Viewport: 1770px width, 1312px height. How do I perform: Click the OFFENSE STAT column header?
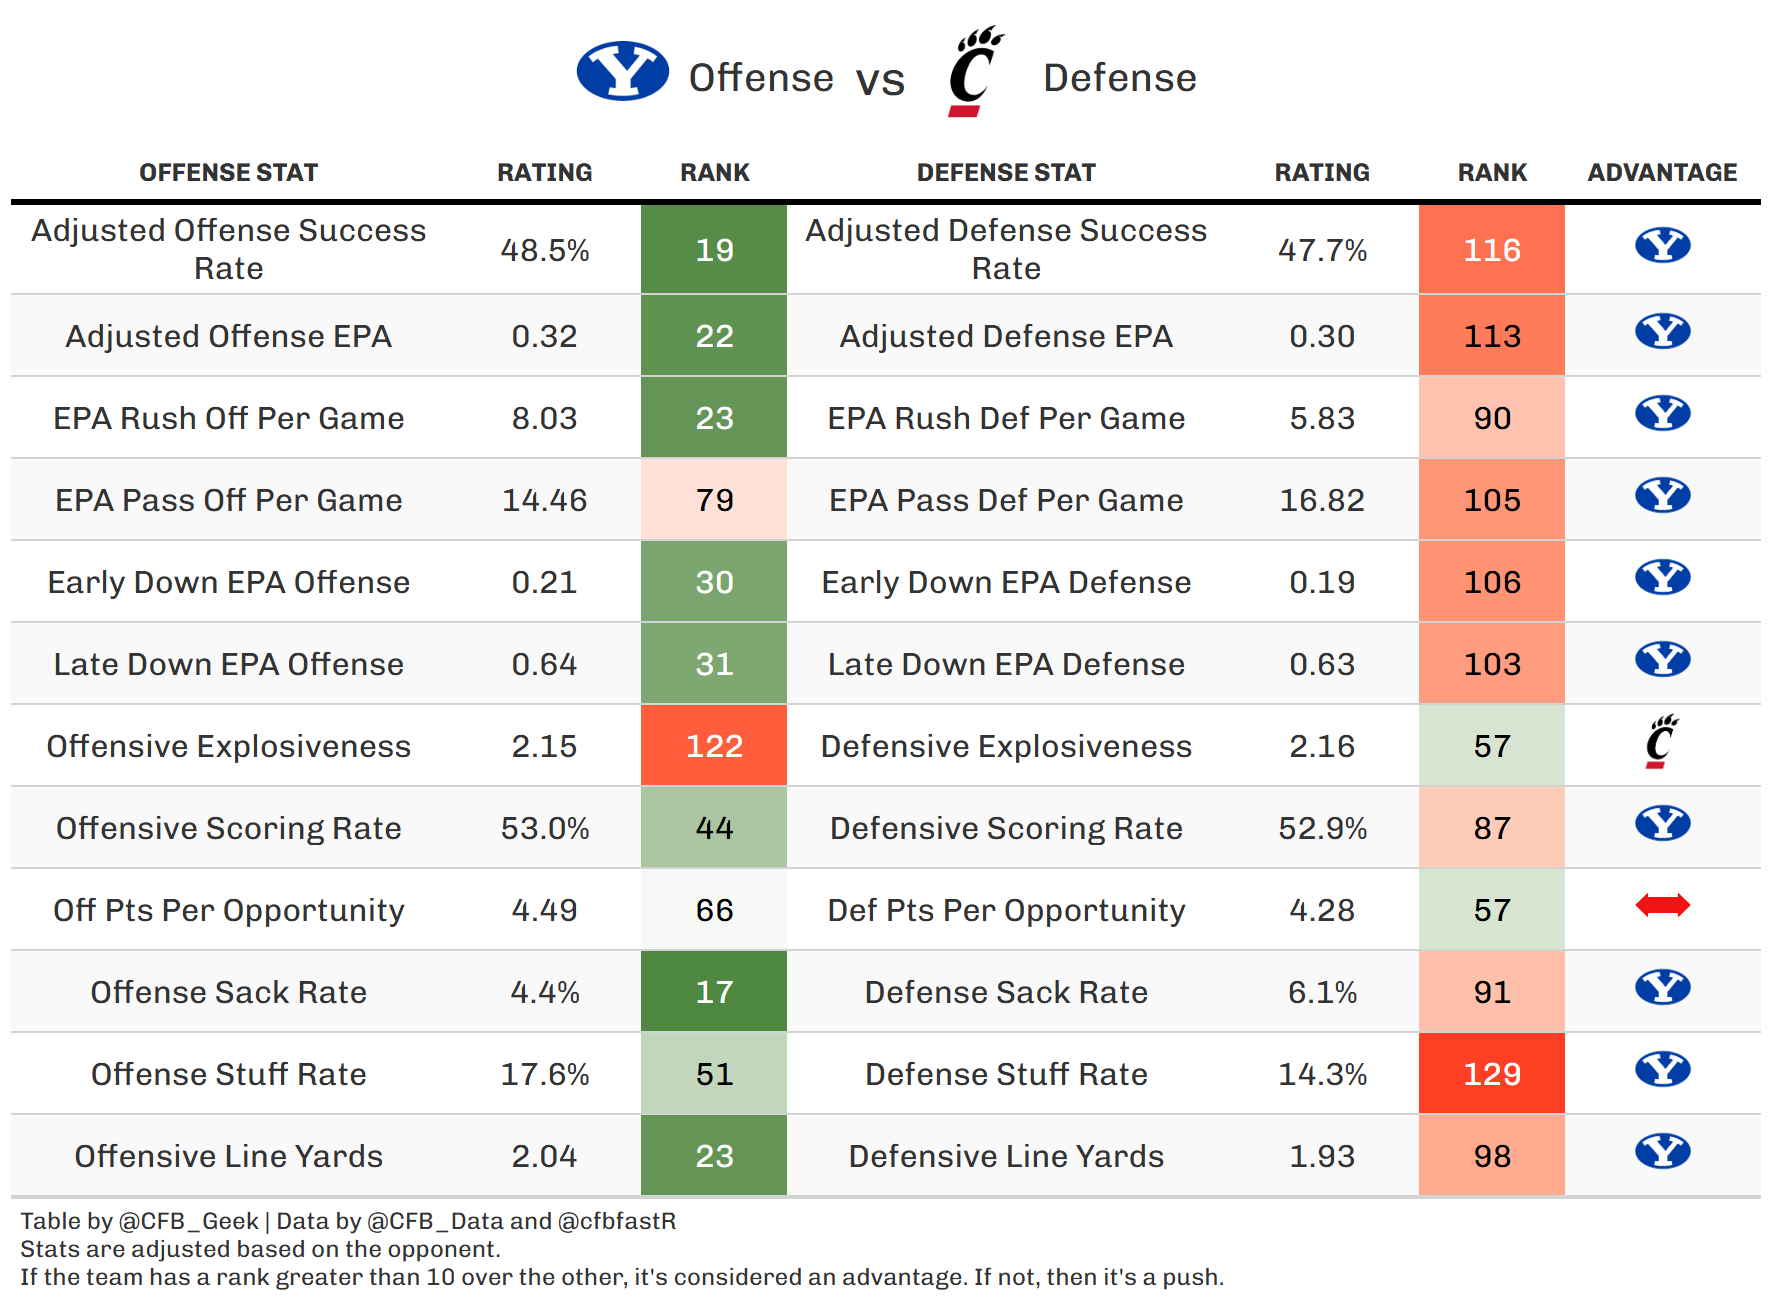[228, 173]
